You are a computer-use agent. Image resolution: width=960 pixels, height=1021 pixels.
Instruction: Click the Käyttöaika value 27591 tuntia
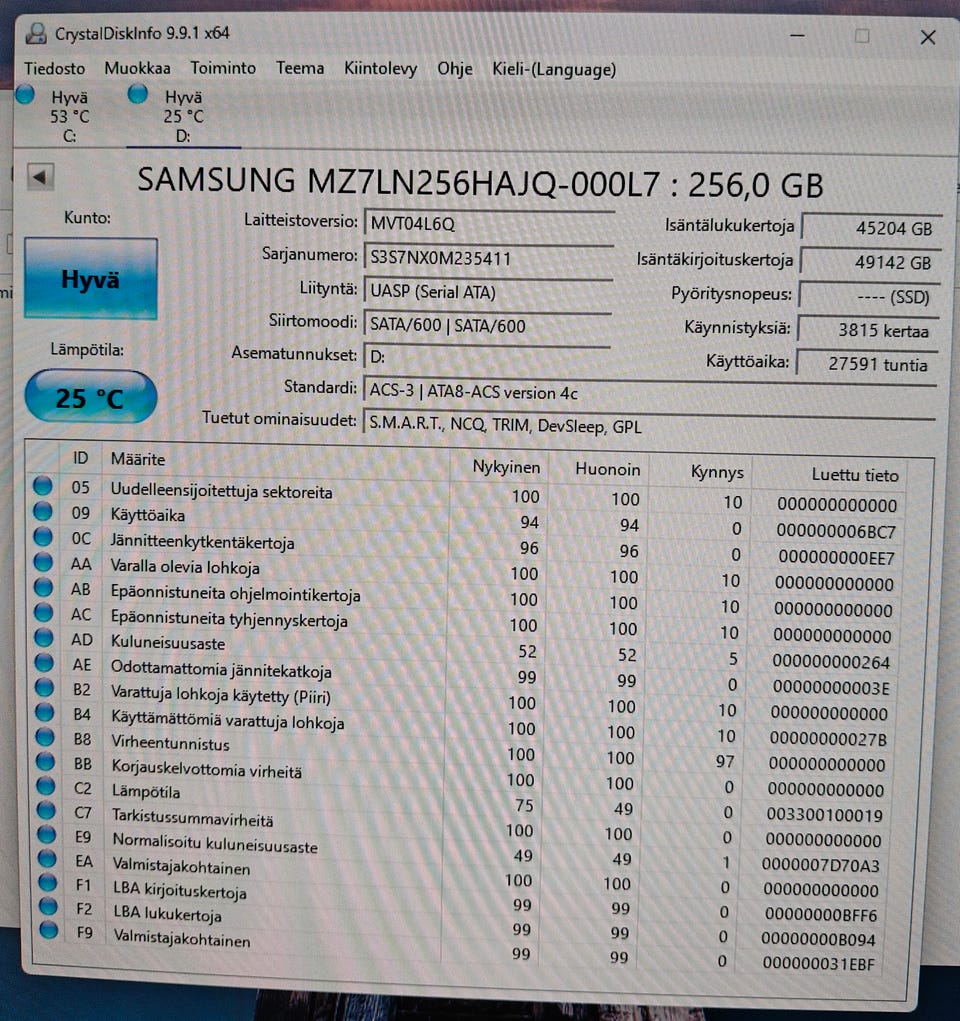click(867, 364)
